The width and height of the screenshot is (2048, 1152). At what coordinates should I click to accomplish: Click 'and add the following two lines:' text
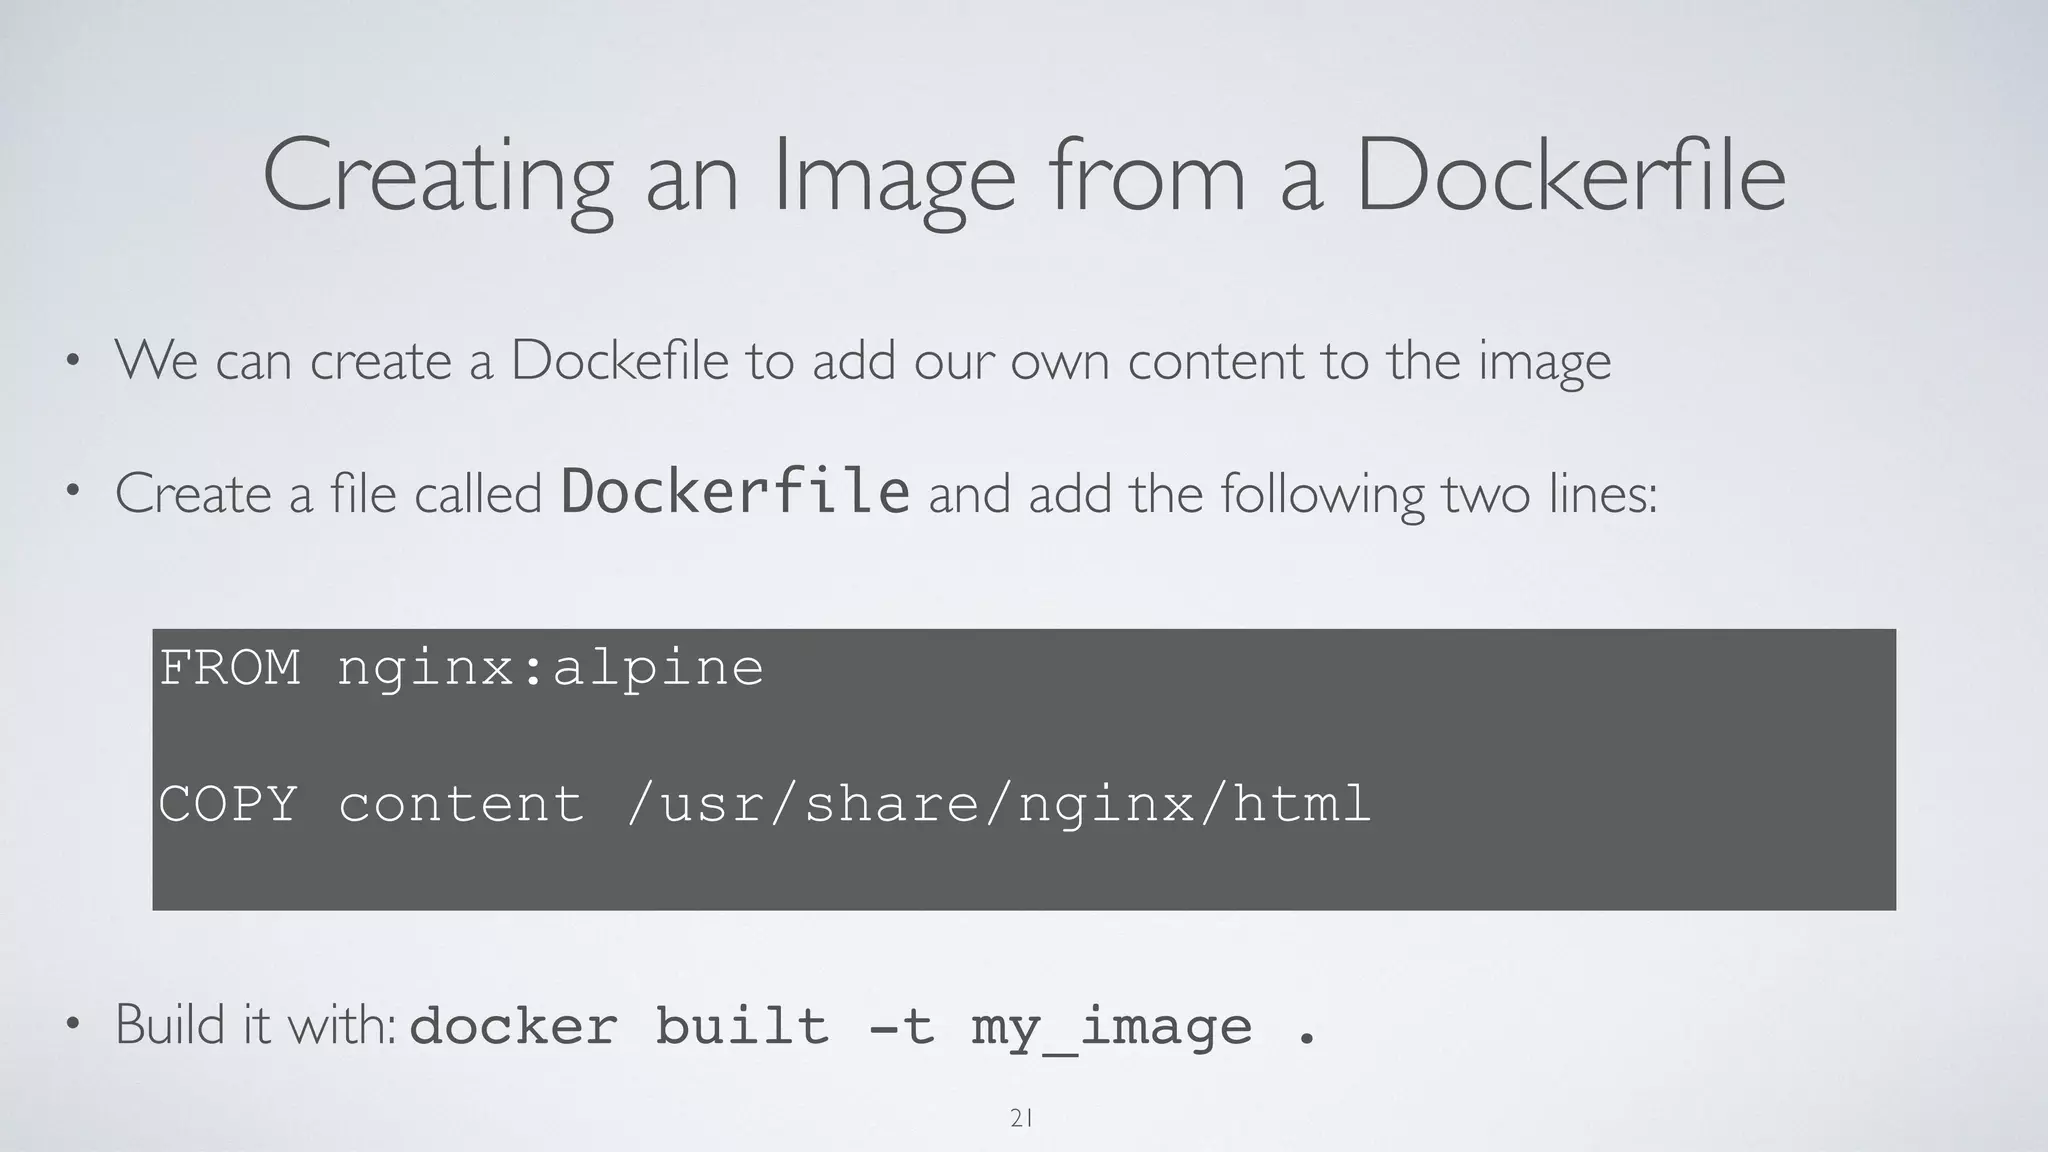tap(1293, 494)
